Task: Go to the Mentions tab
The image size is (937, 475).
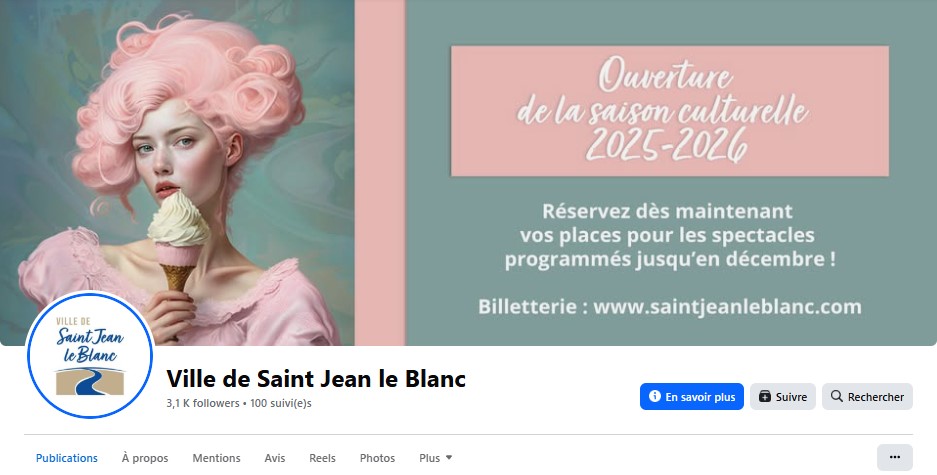Action: point(216,458)
